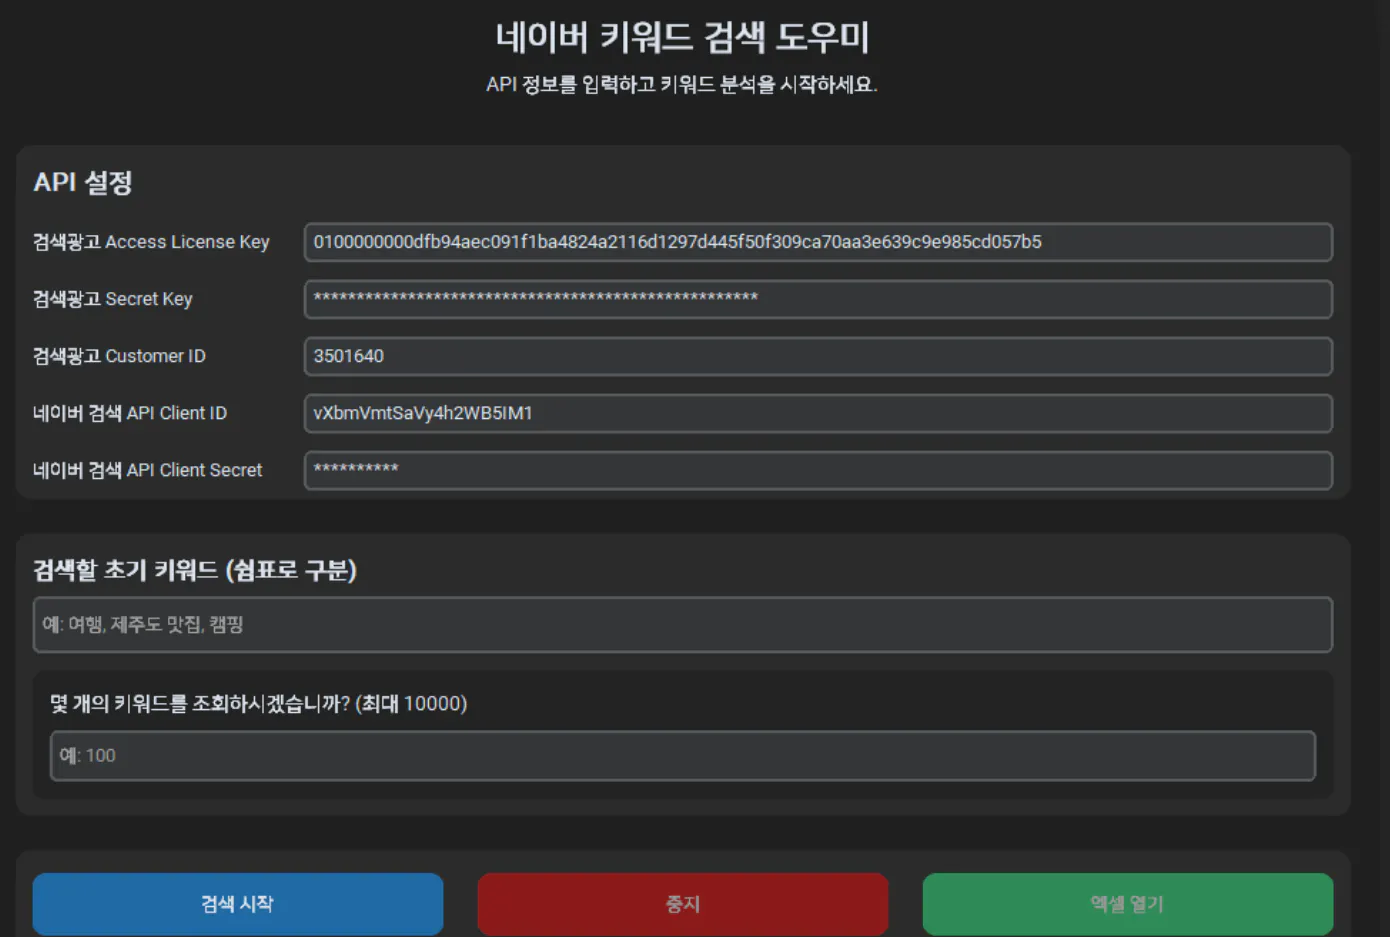The width and height of the screenshot is (1390, 937).
Task: Click the 네이버 검색 API Client ID field
Action: click(818, 413)
